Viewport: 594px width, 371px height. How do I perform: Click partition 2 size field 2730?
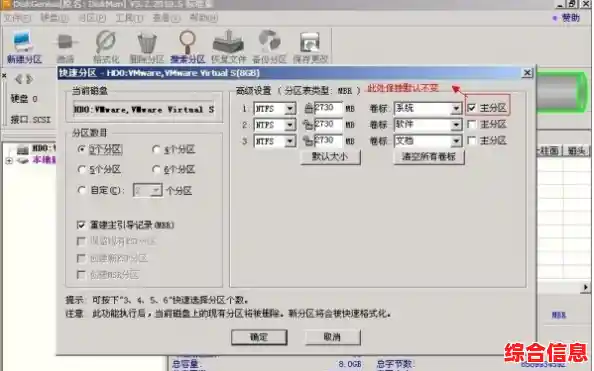click(x=328, y=125)
